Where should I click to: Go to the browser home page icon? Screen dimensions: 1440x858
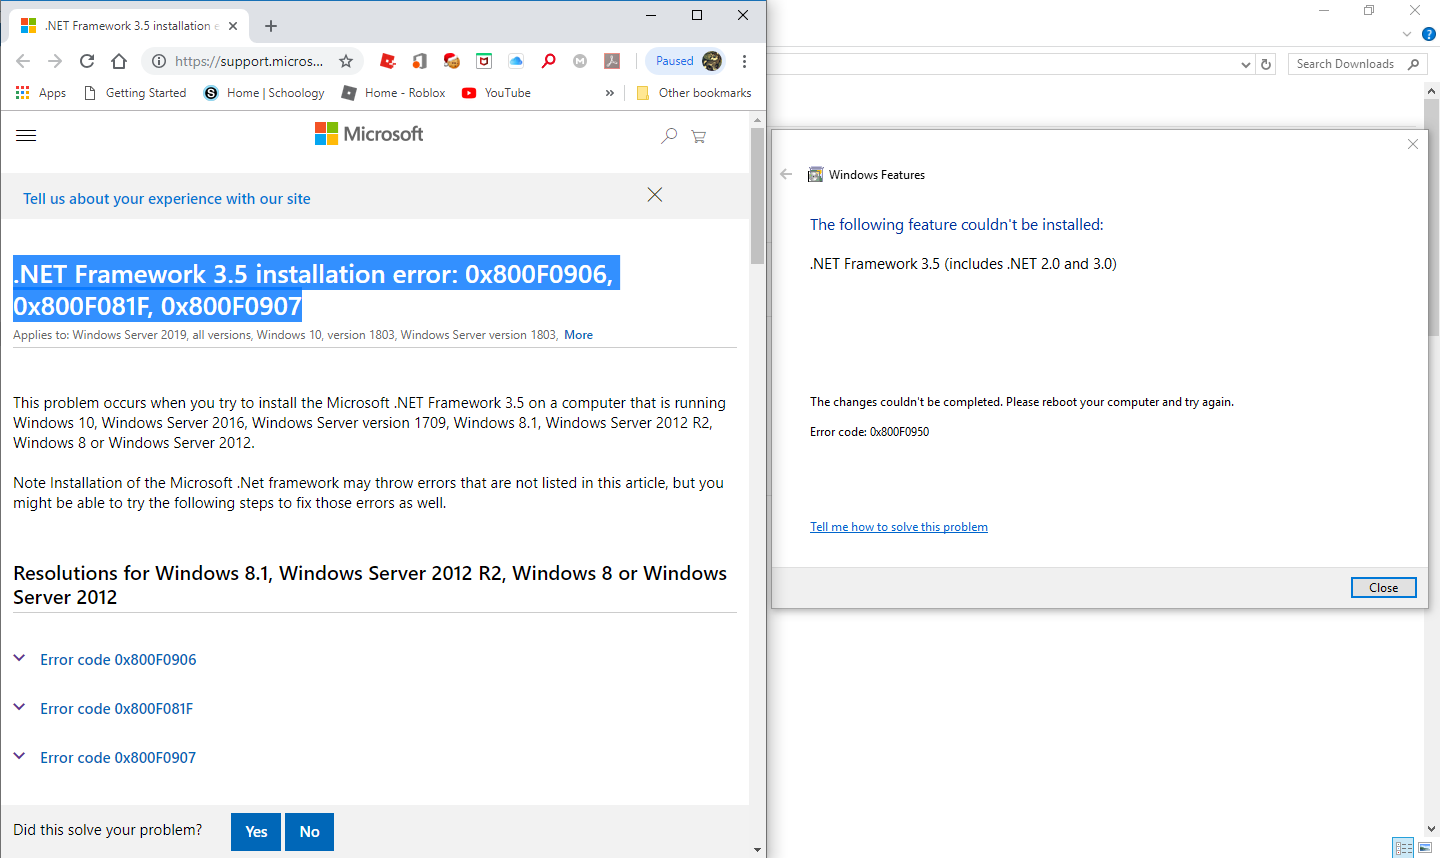(119, 61)
